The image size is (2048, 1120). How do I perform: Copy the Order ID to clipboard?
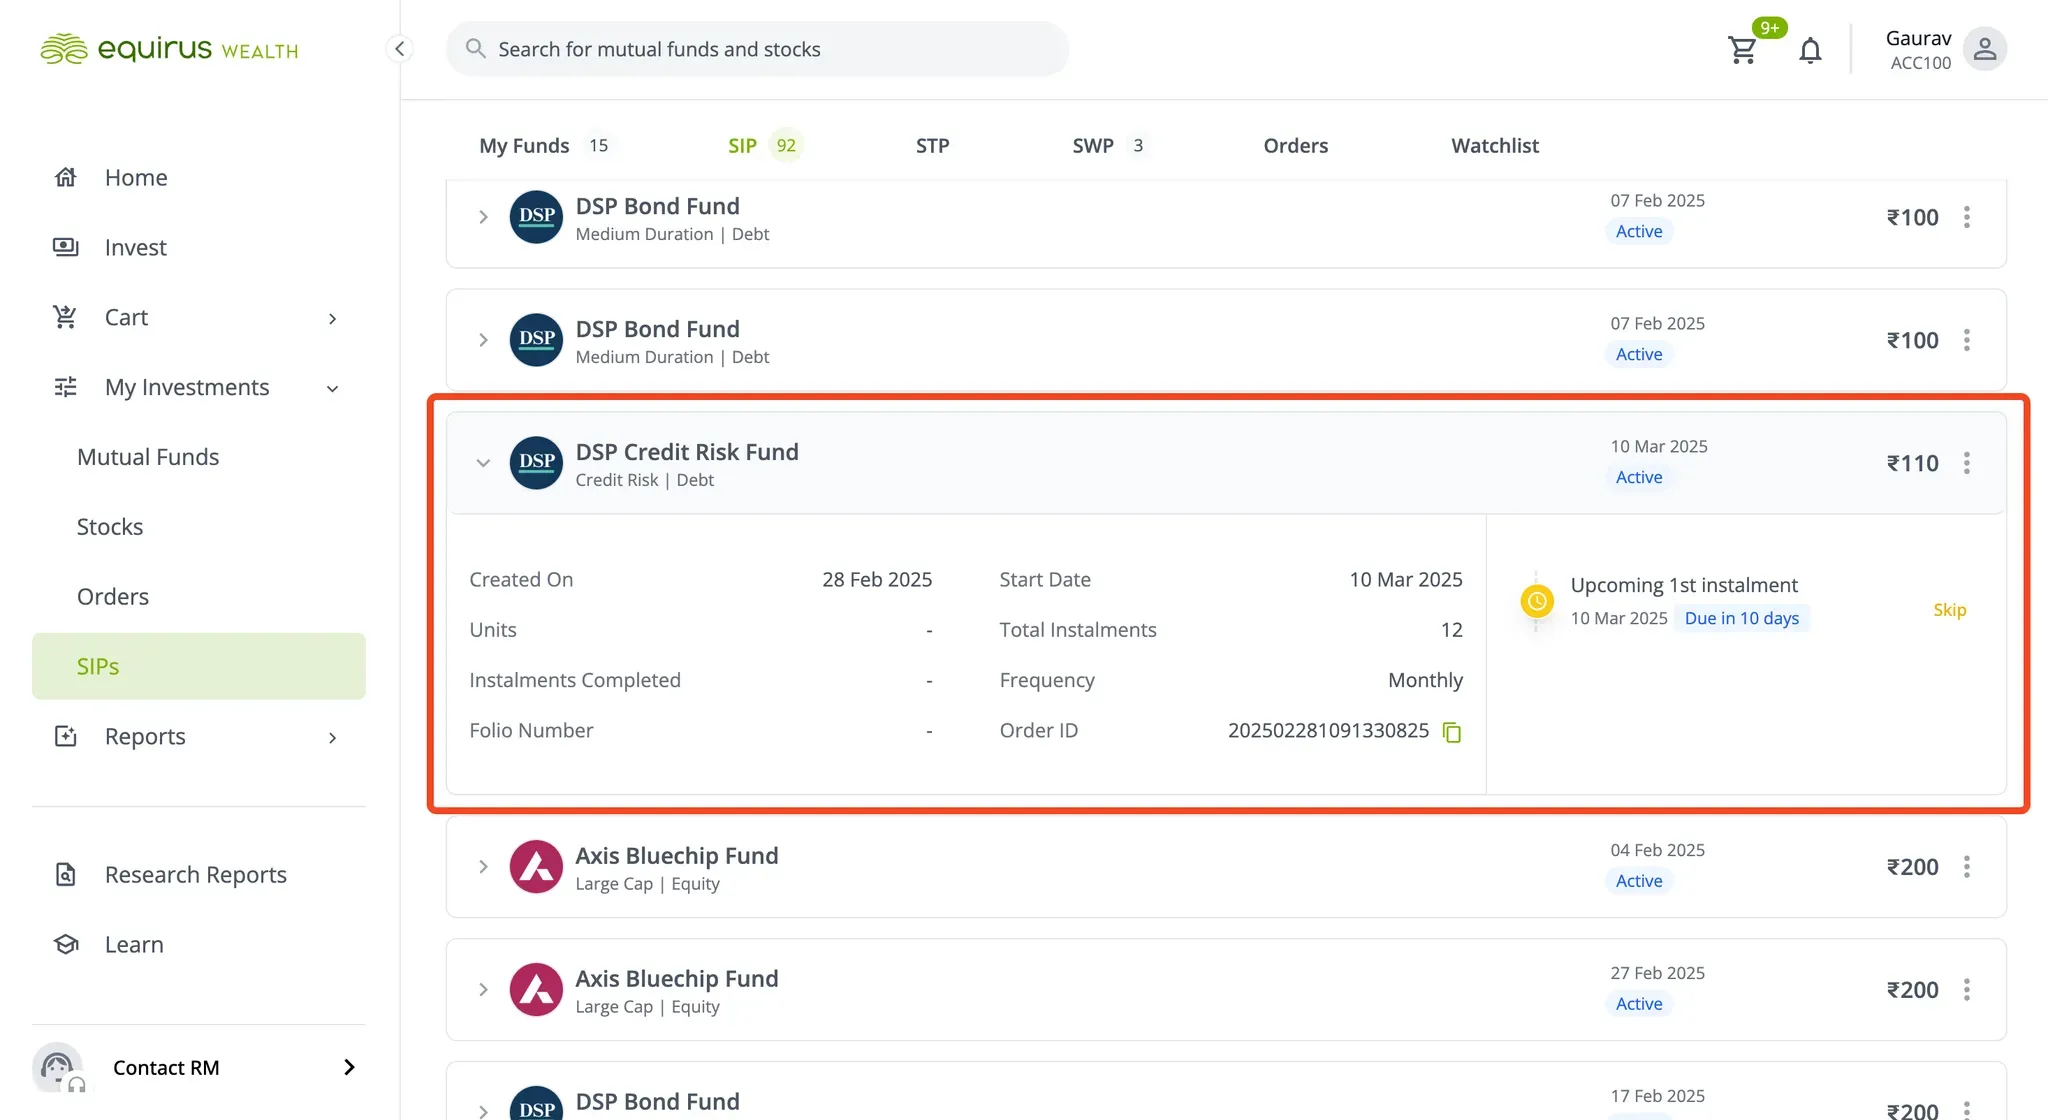[1452, 732]
